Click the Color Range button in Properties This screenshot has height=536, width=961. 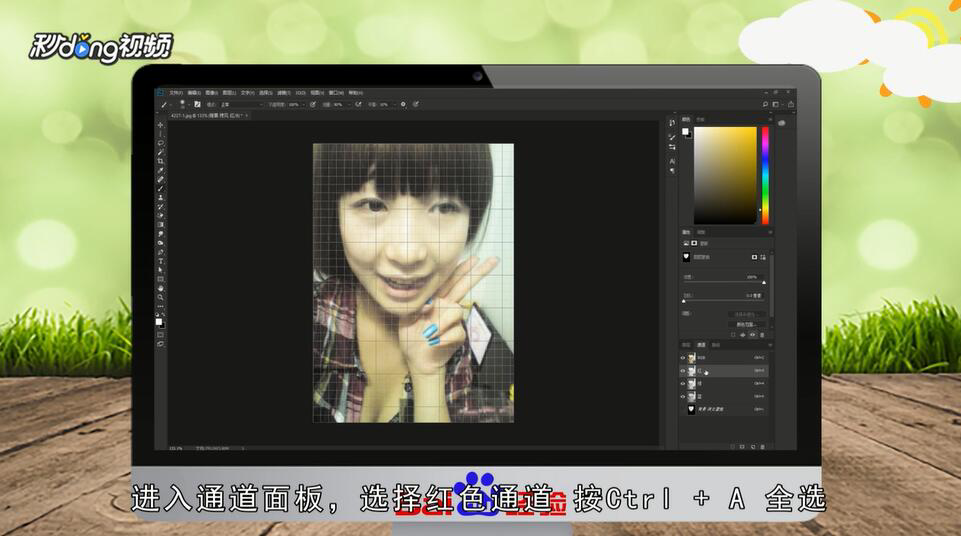[x=746, y=324]
